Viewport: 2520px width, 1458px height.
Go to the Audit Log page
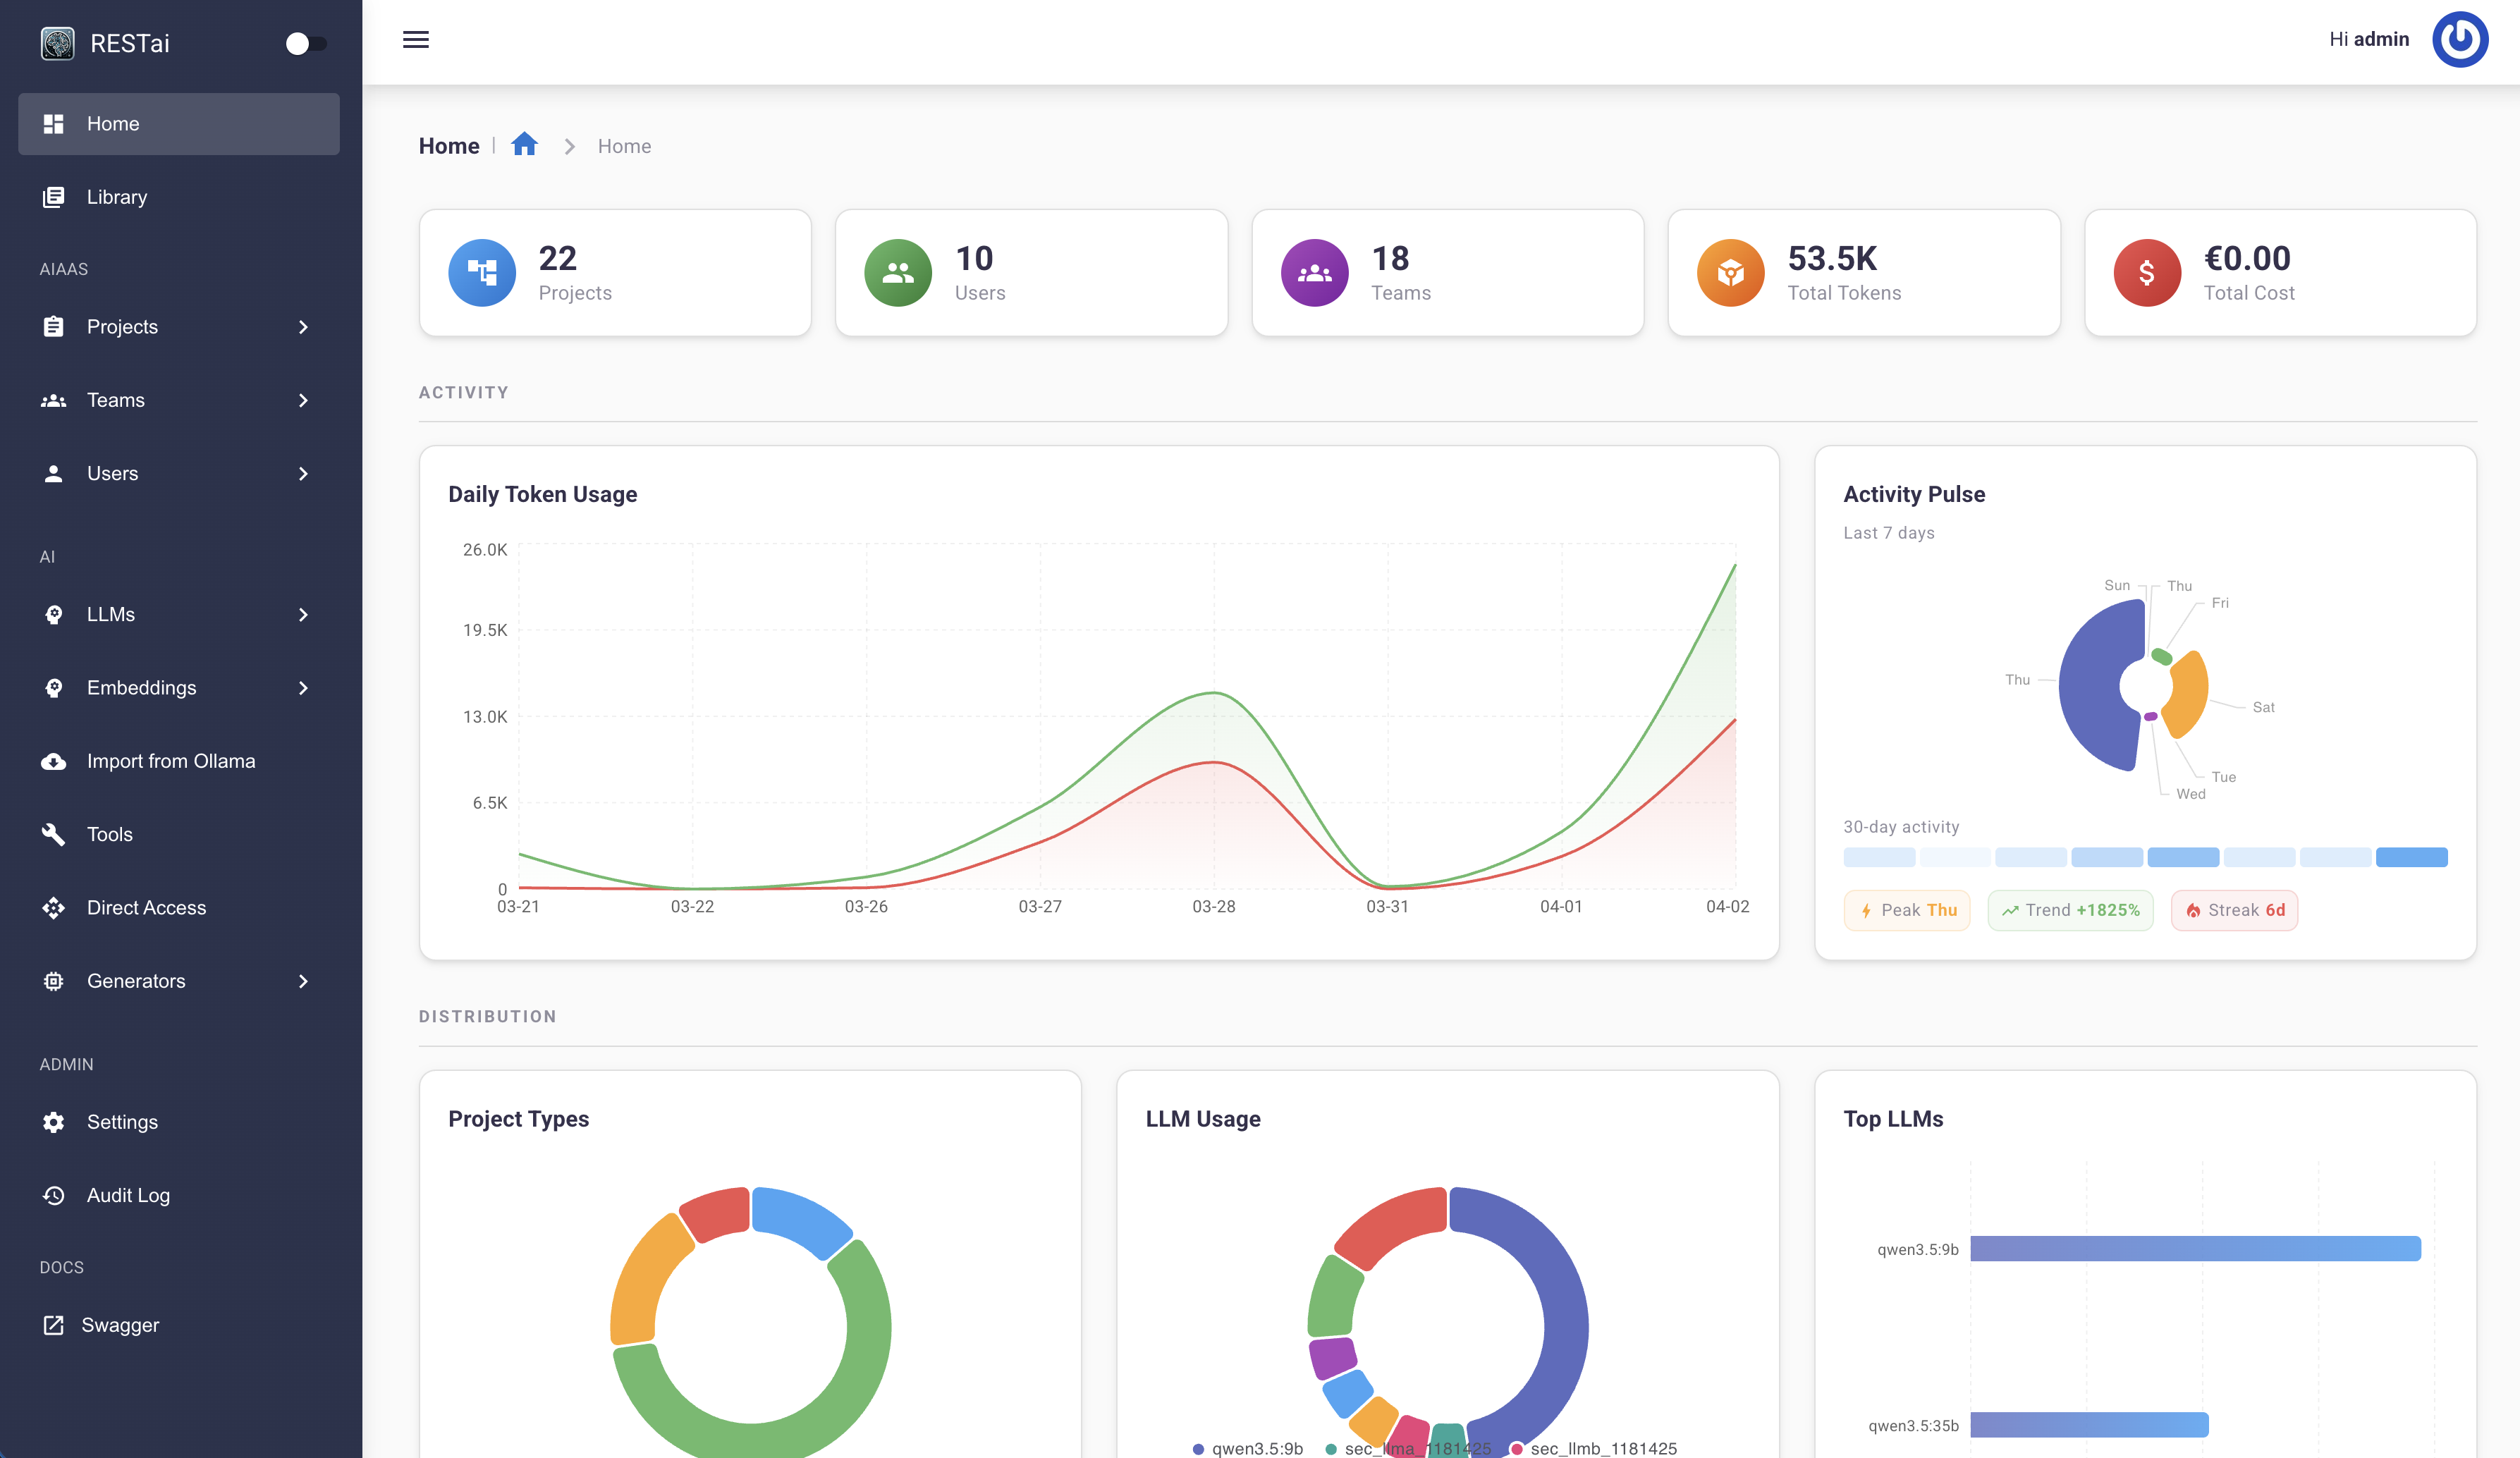click(128, 1196)
